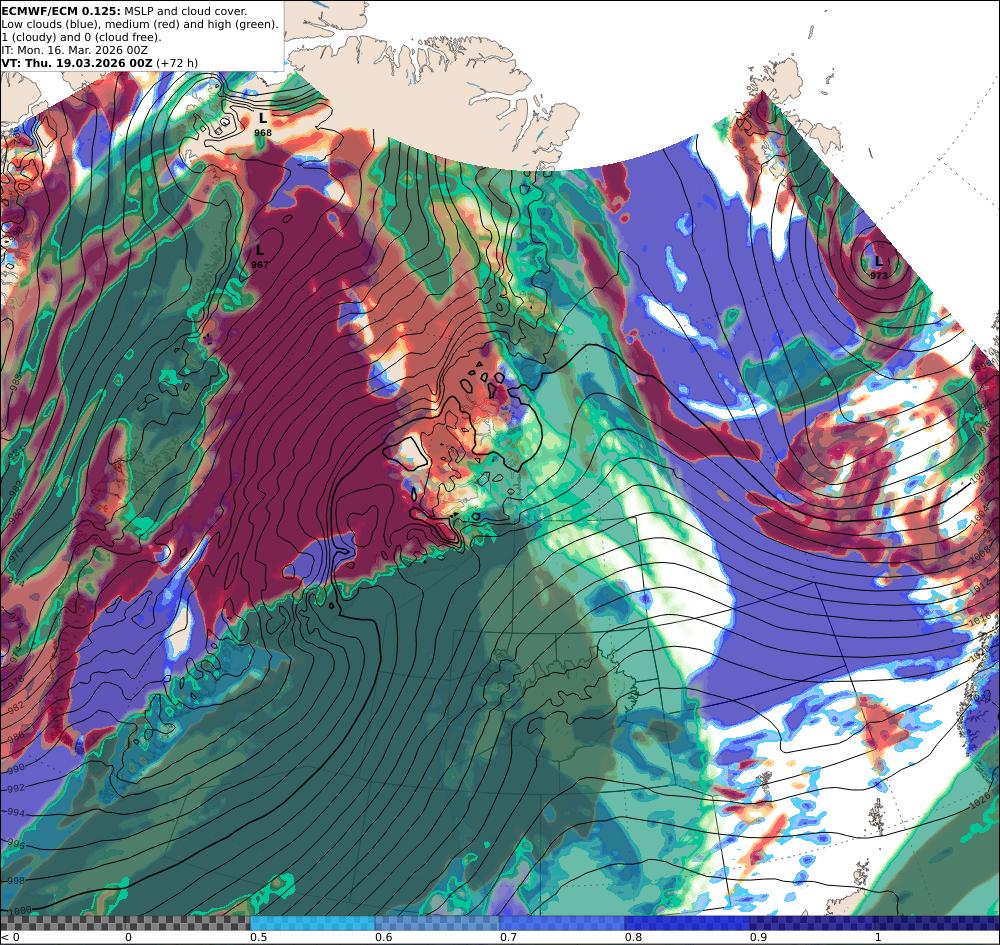Image resolution: width=1000 pixels, height=945 pixels.
Task: Click the 'ECMWF/ECM 0.125: MSLP and cloud cover' title line
Action: [x=124, y=11]
